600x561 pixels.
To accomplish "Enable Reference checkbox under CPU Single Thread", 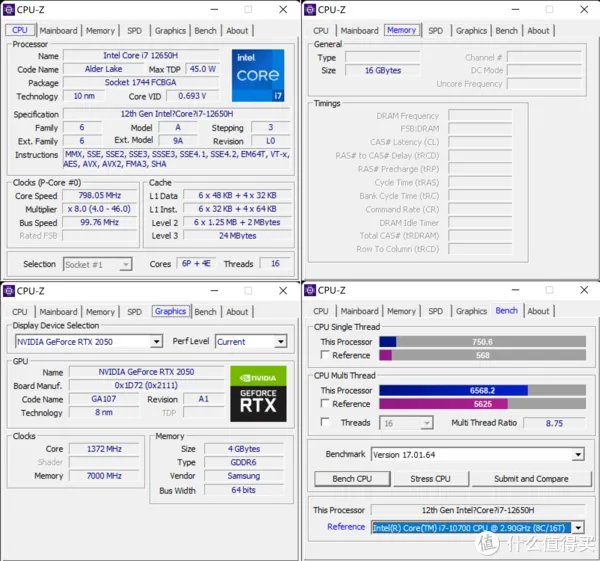I will pos(325,355).
